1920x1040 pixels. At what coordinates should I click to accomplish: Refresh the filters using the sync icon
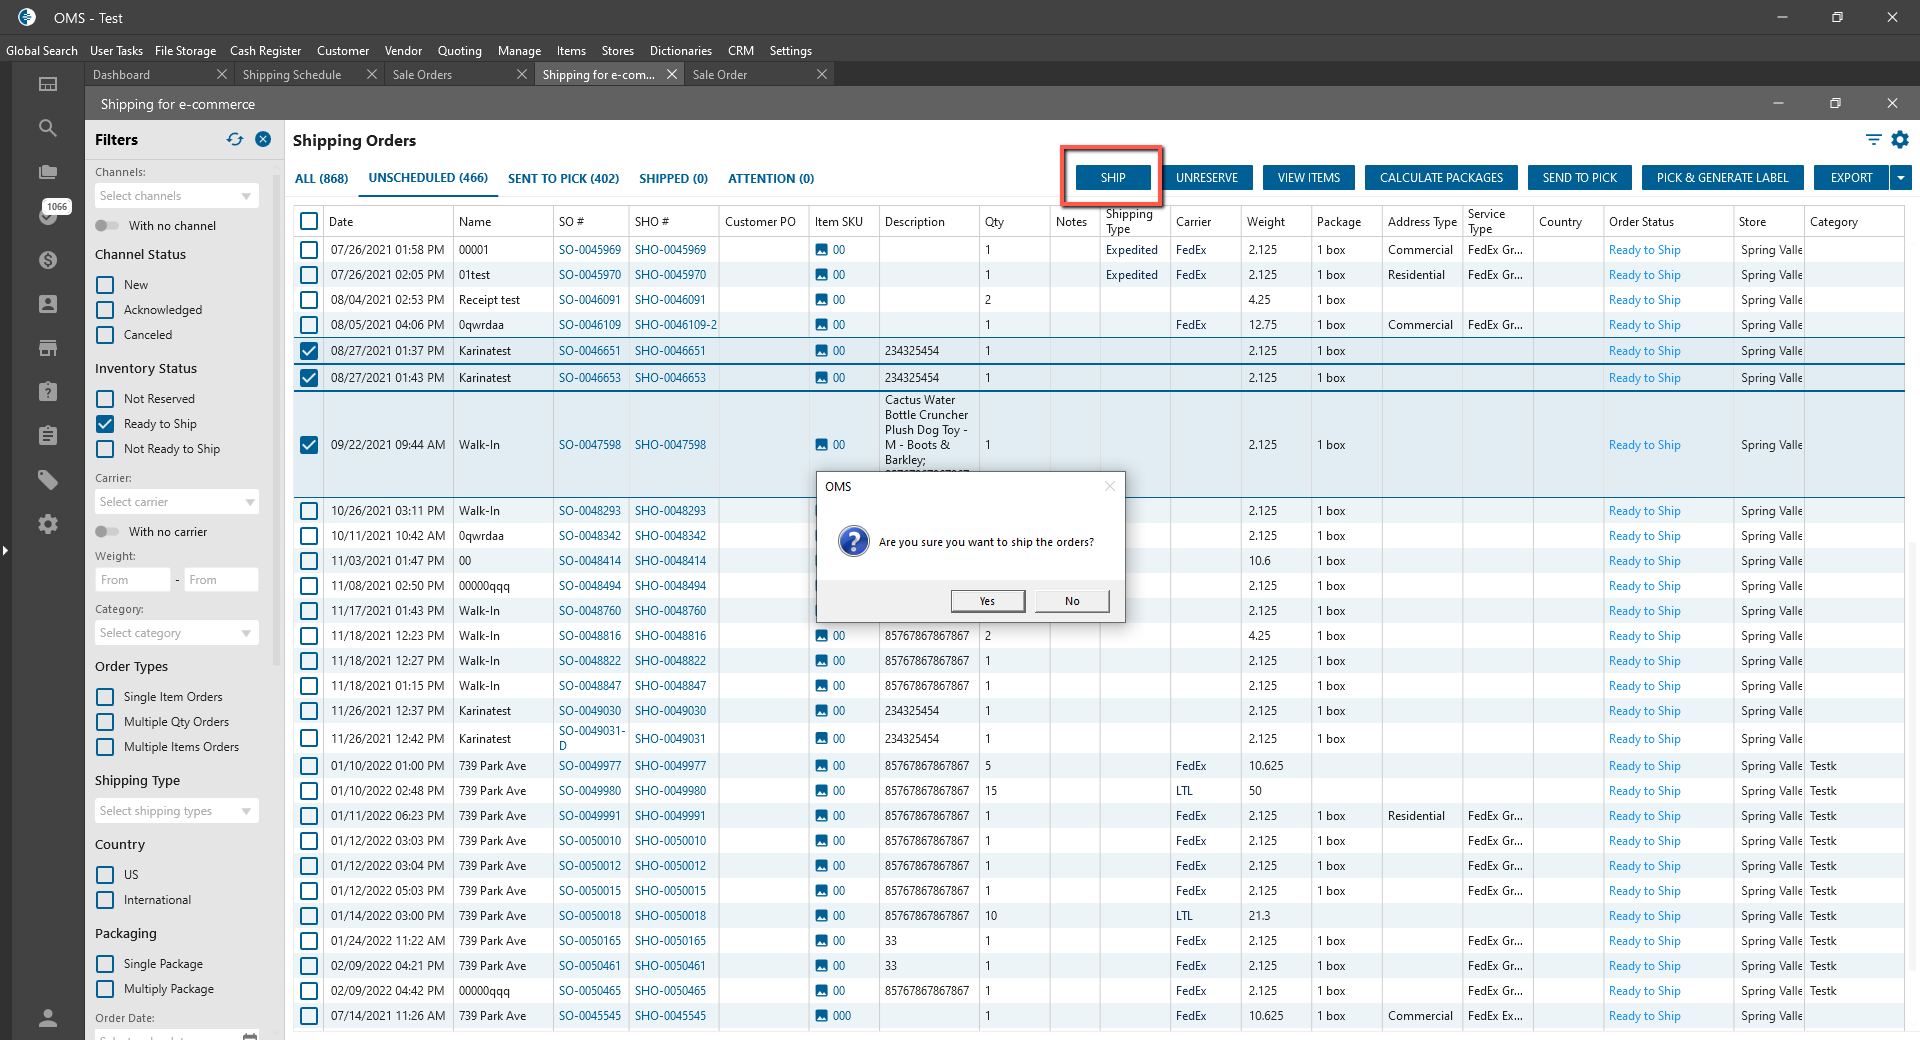tap(235, 140)
